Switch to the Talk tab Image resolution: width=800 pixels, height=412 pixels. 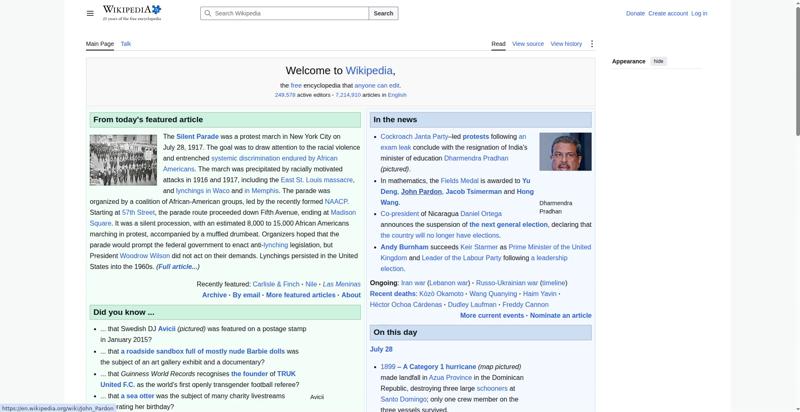126,44
